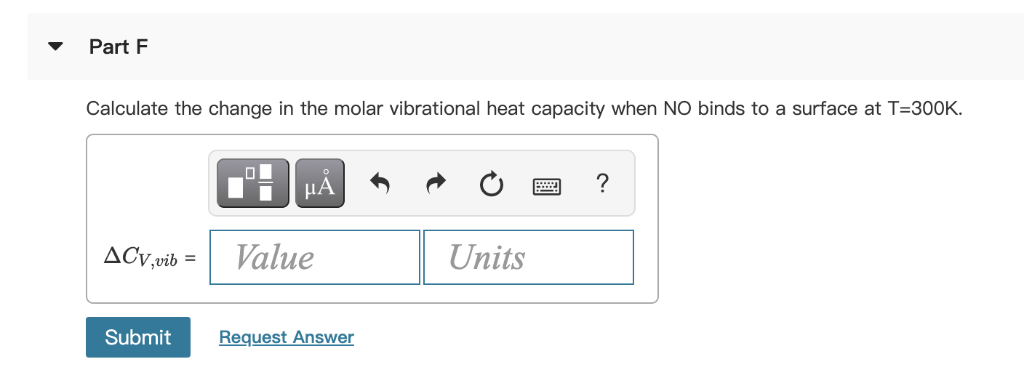Open answer help with question mark
This screenshot has height=391, width=1024.
pos(603,183)
